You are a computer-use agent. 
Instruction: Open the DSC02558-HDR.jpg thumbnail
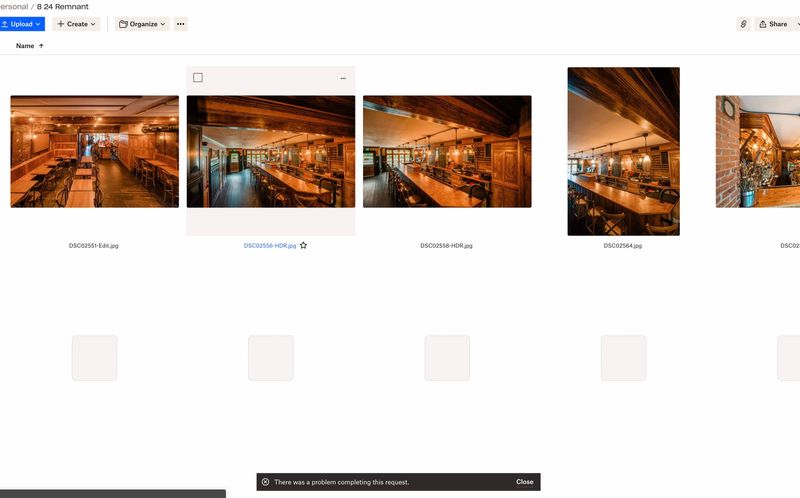pyautogui.click(x=447, y=152)
